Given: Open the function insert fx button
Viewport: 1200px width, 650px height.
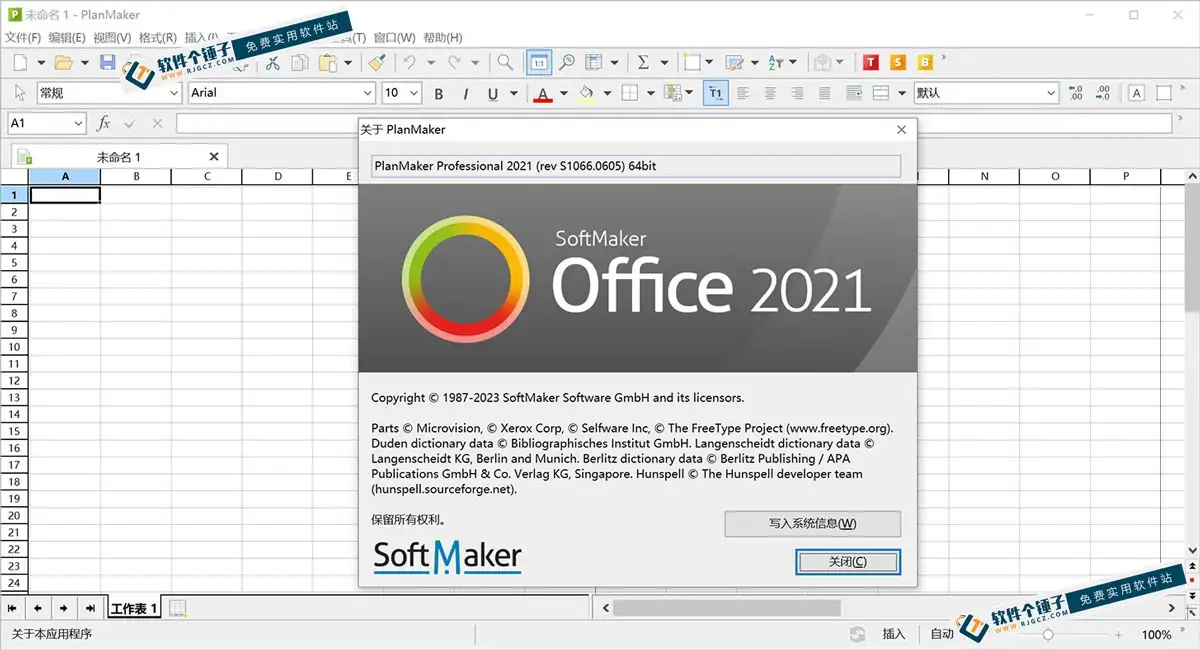Looking at the screenshot, I should (103, 123).
